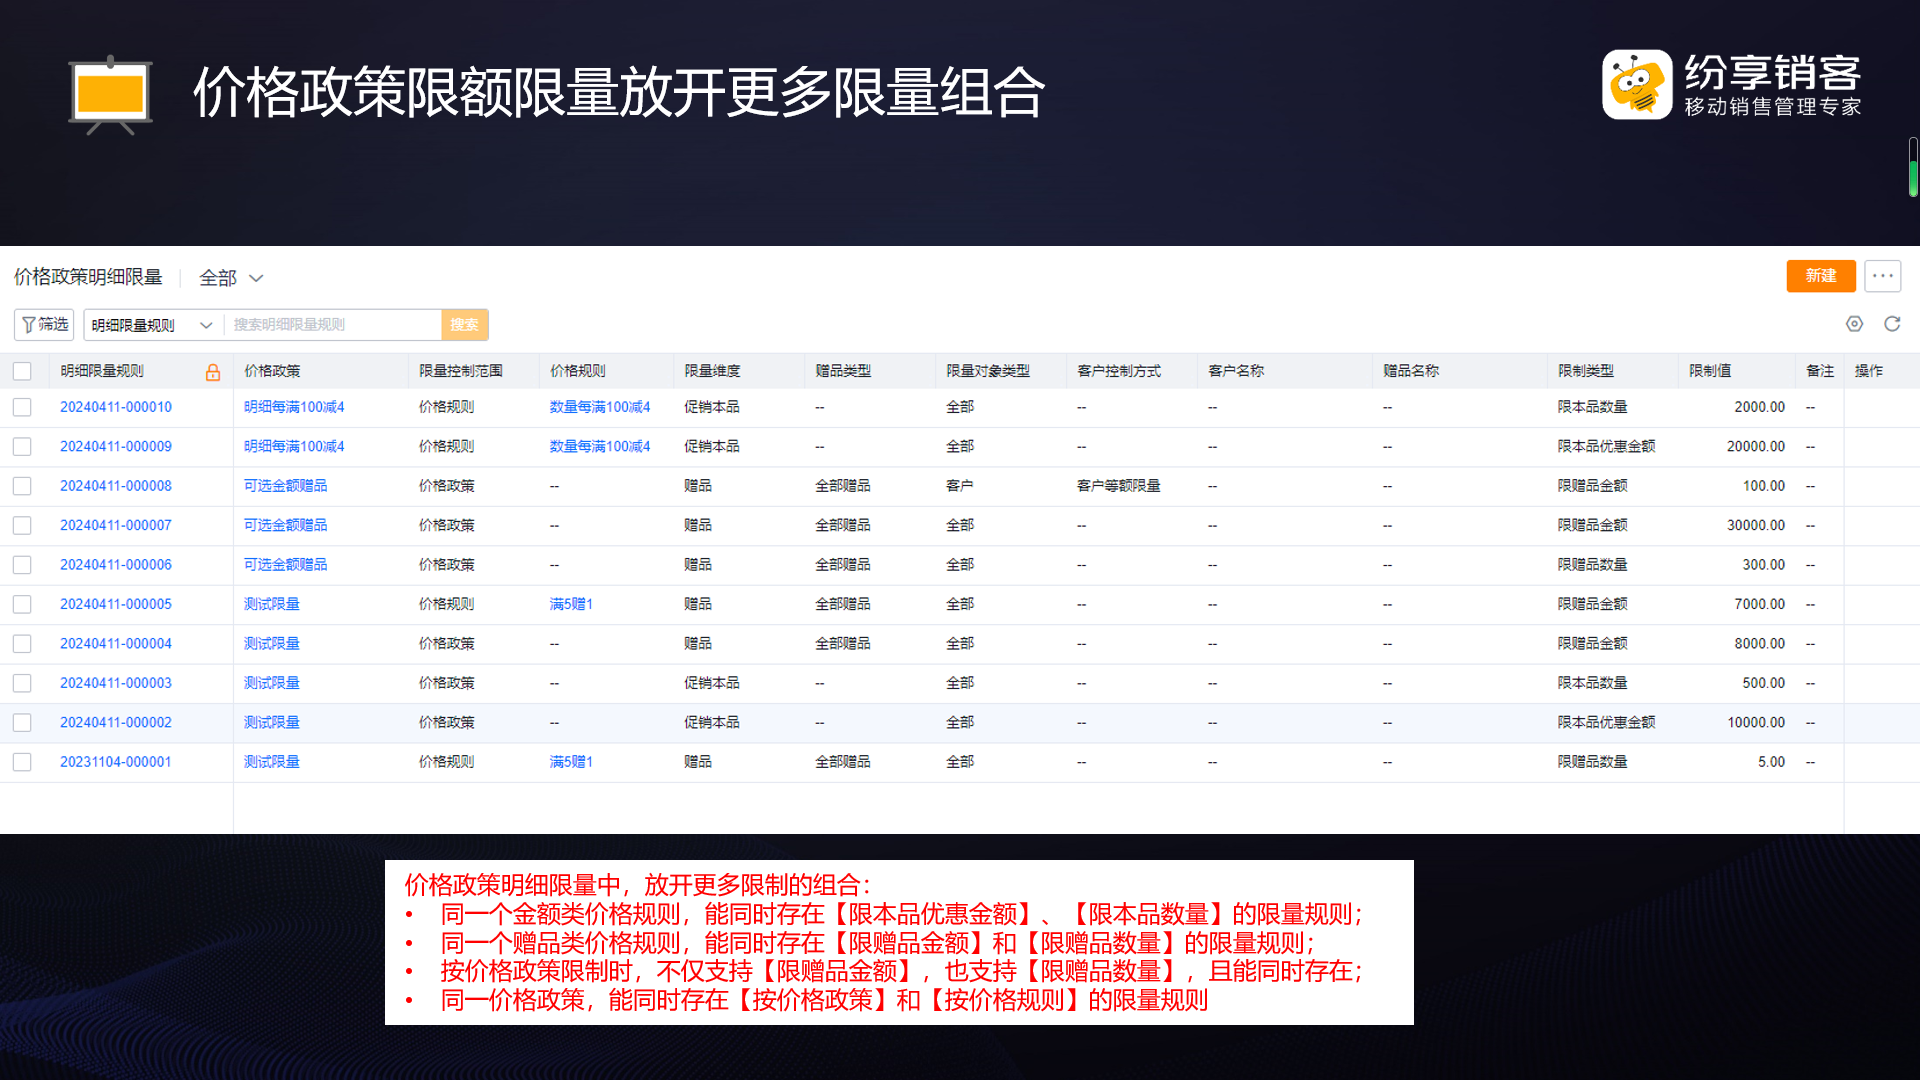Click the lock icon in 明细限量规则 header

(212, 371)
